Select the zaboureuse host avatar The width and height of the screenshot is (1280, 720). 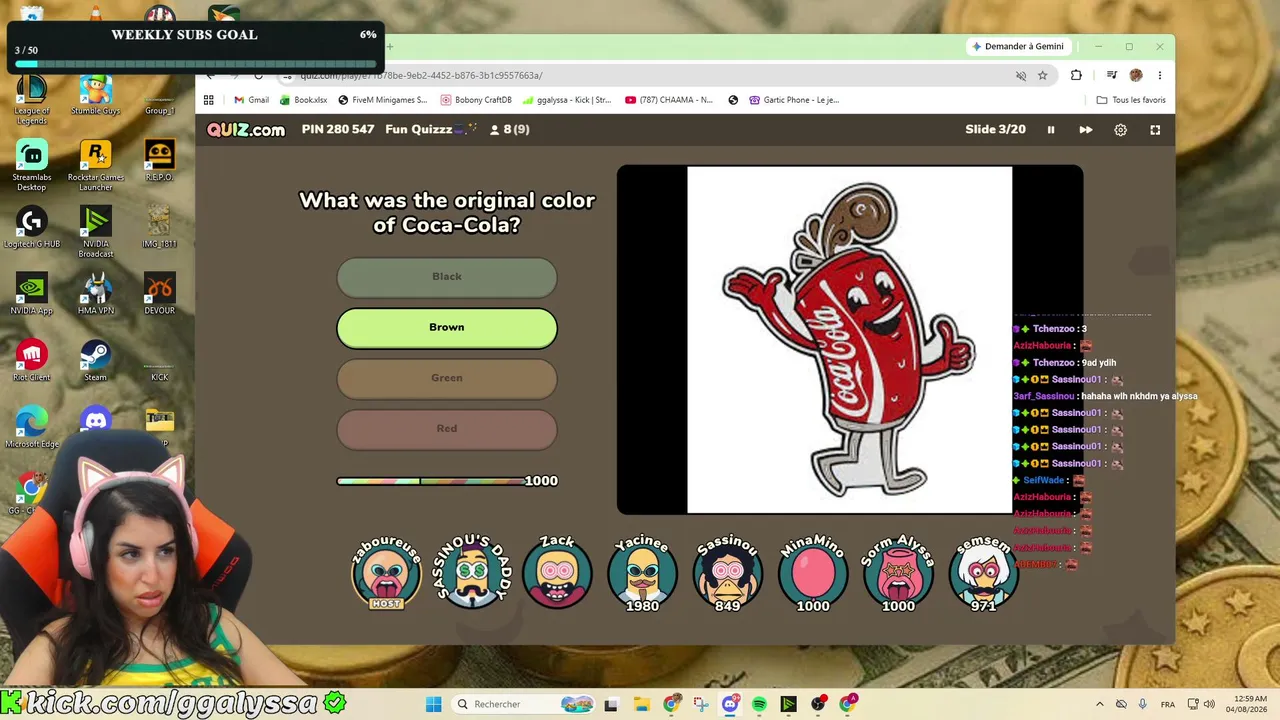point(386,573)
